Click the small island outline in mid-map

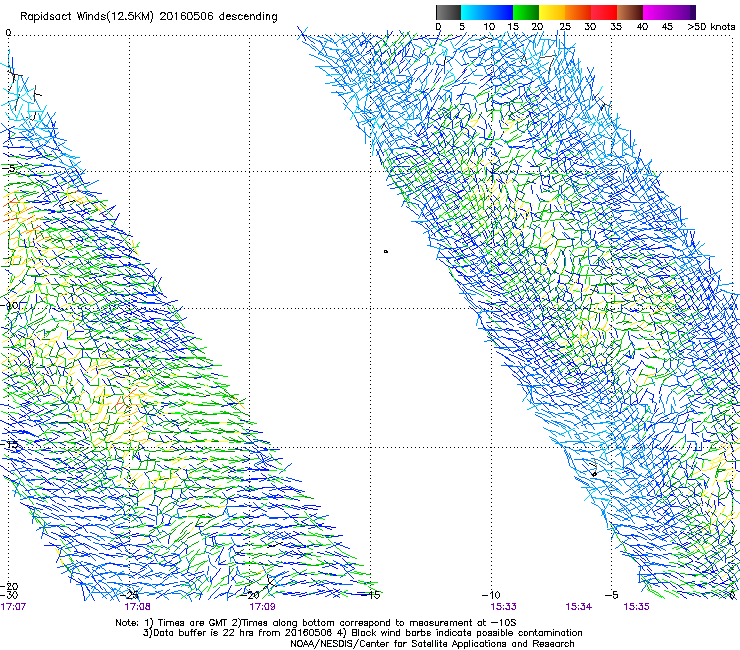(386, 252)
